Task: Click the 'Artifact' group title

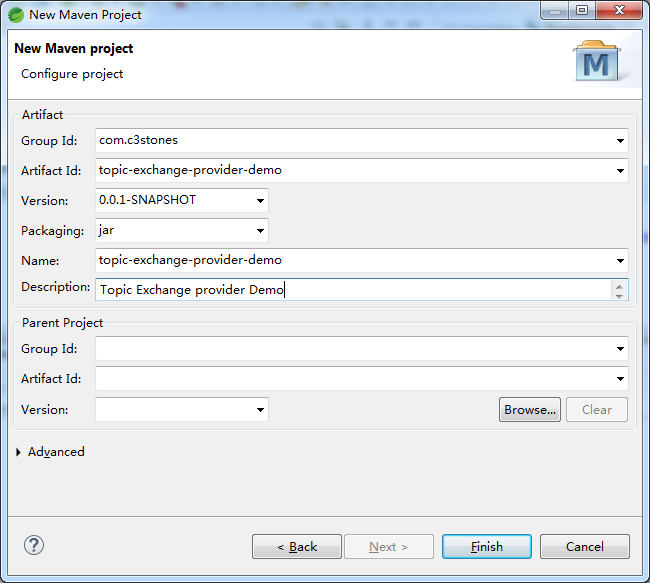Action: click(42, 115)
